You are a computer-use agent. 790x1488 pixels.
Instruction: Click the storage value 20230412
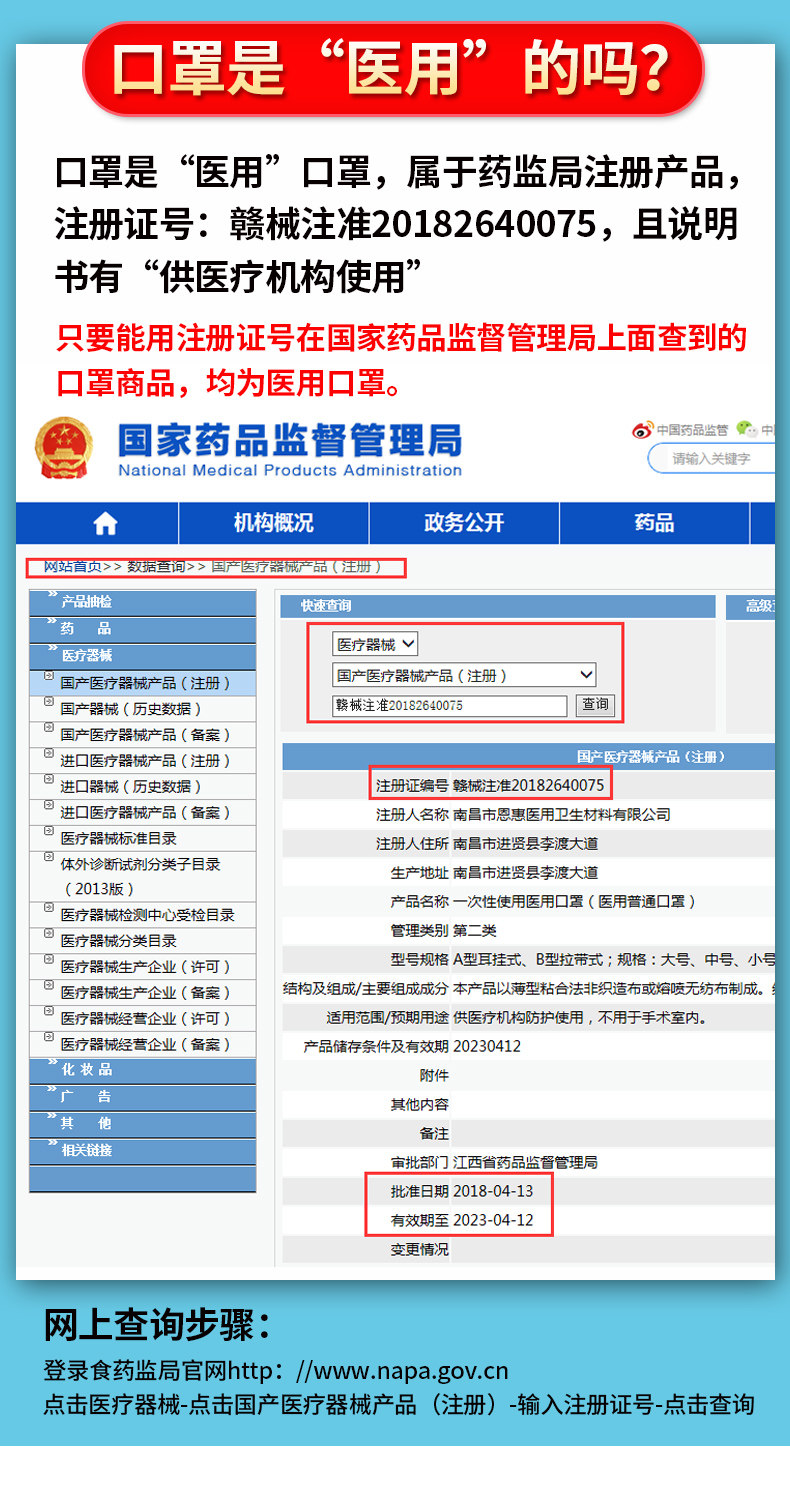click(x=487, y=1047)
